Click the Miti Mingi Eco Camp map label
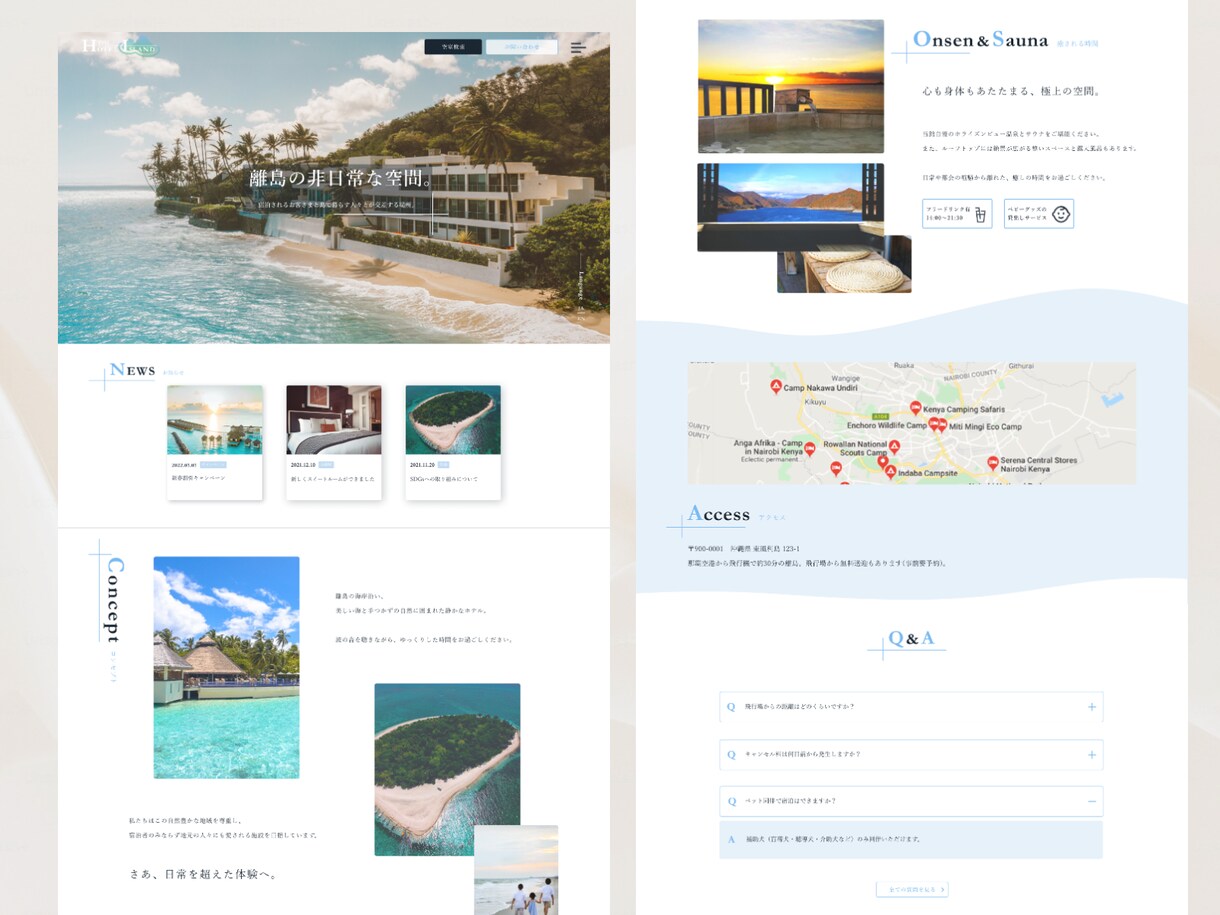 (985, 427)
